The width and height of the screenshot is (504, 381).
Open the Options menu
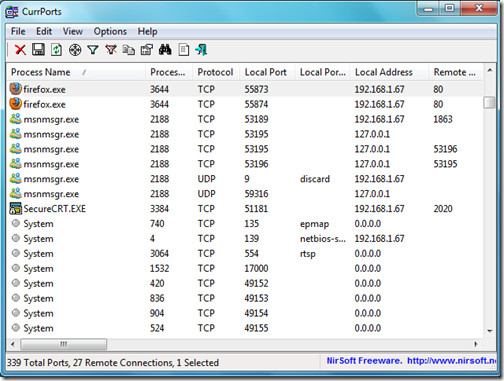[x=110, y=31]
